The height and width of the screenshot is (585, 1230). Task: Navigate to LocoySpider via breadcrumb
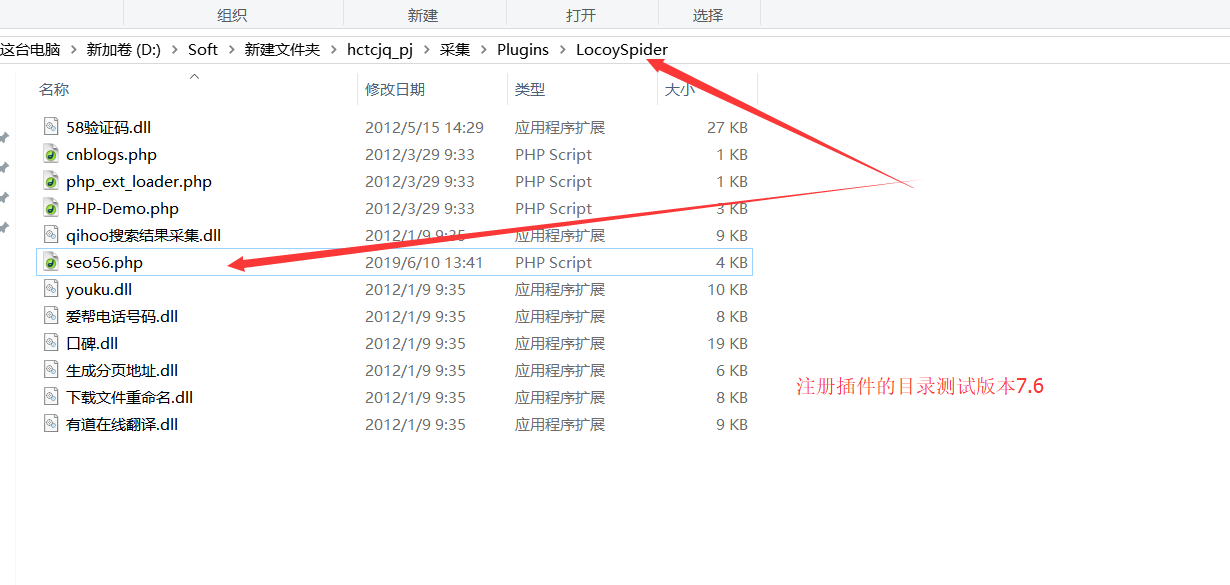tap(621, 48)
